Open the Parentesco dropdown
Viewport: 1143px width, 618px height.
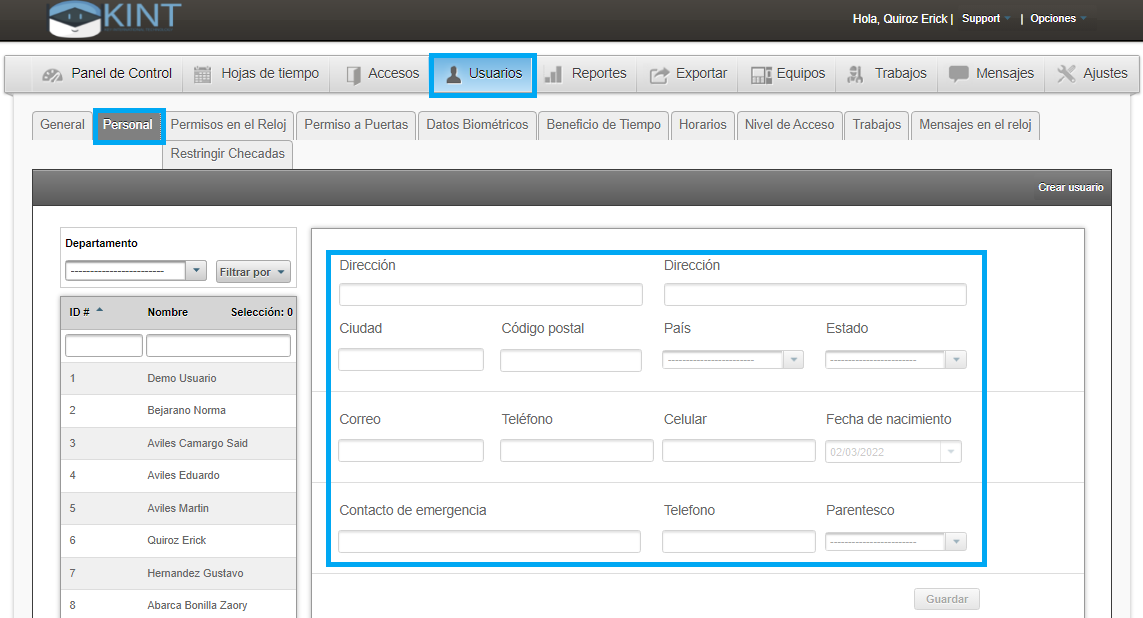click(956, 542)
